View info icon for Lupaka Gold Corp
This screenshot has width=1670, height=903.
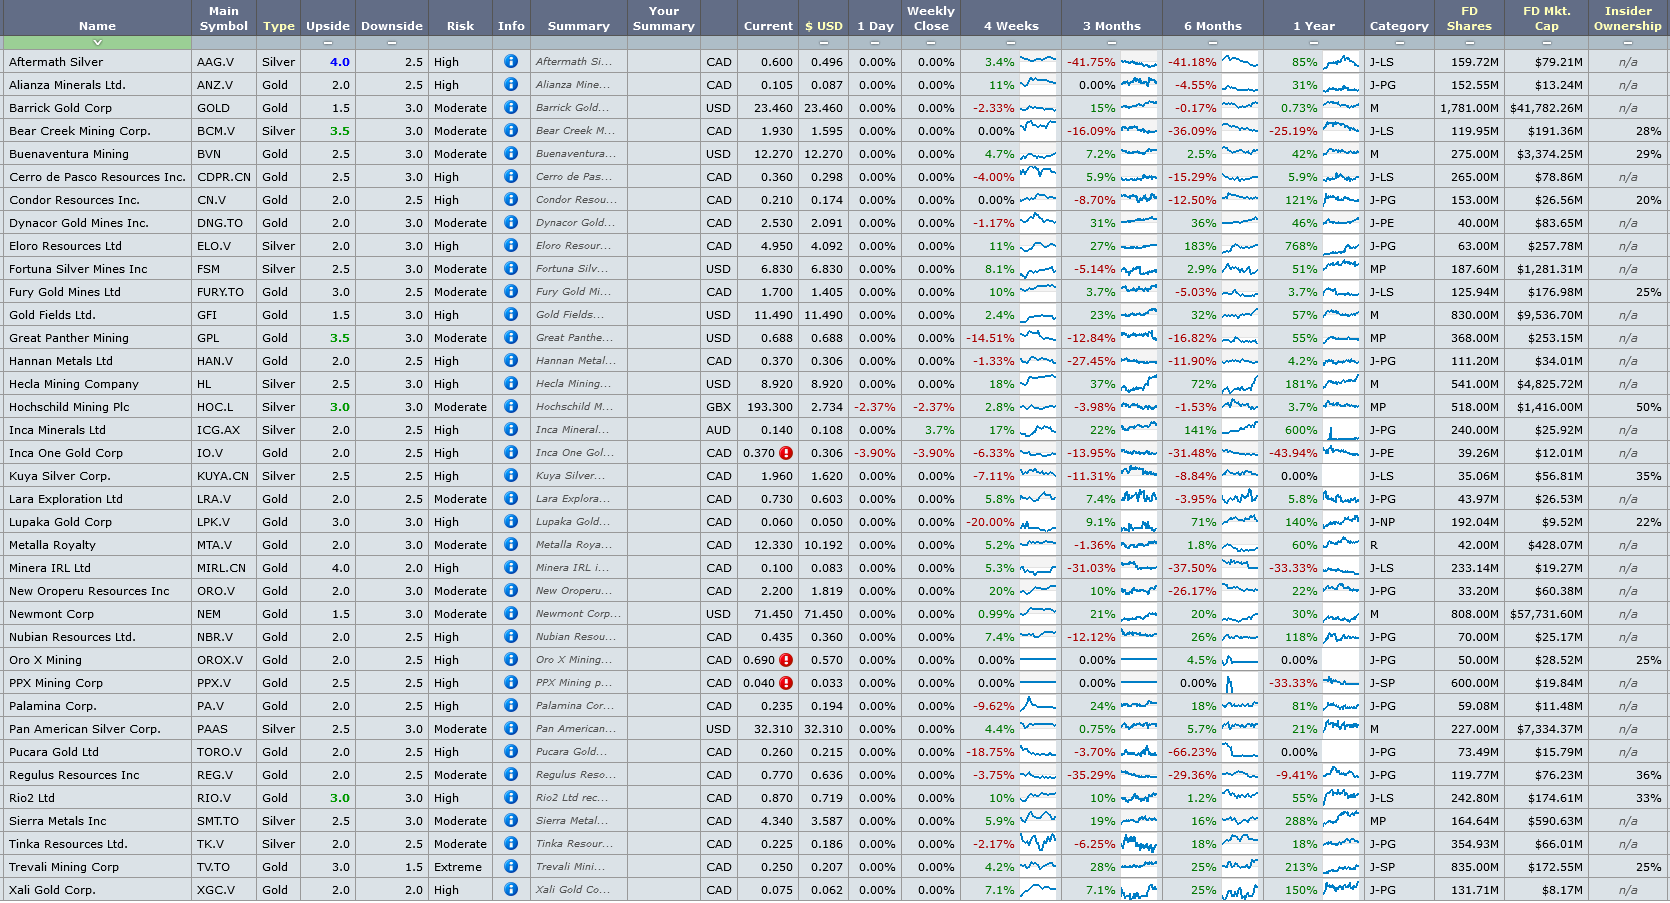pyautogui.click(x=511, y=521)
